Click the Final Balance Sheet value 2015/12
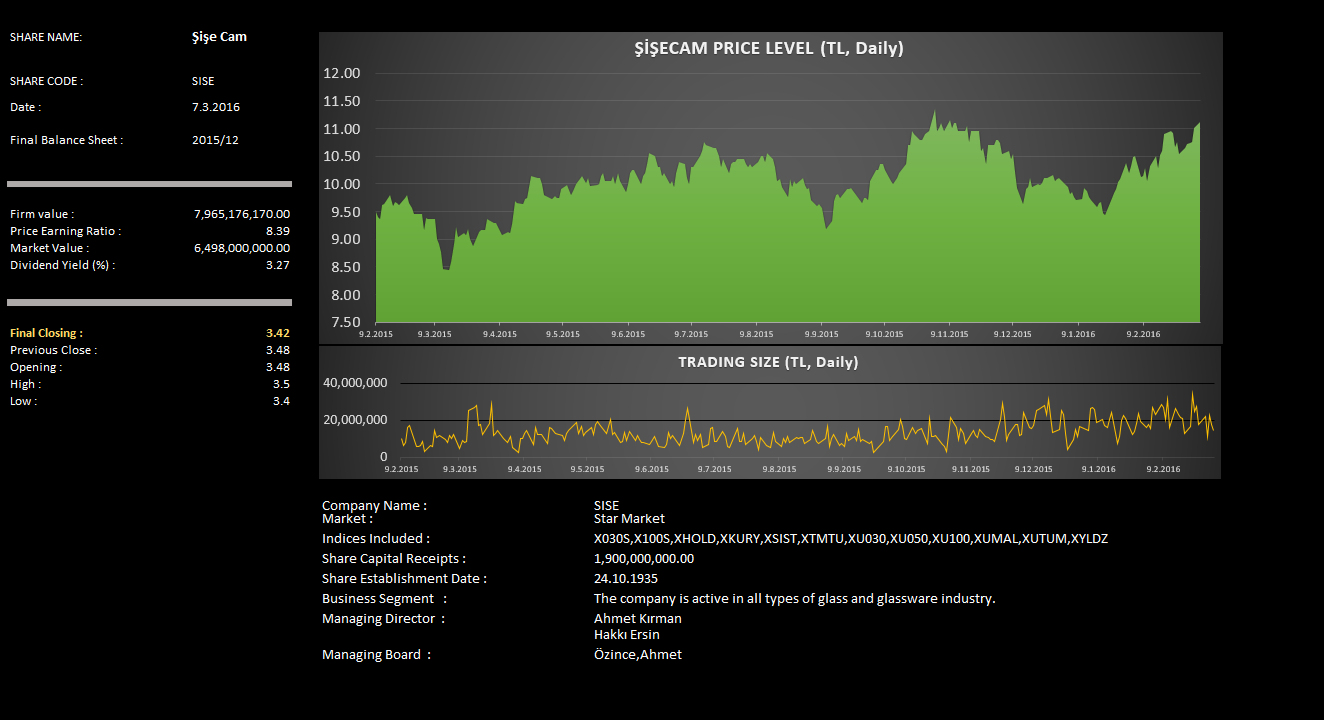Image resolution: width=1324 pixels, height=720 pixels. pyautogui.click(x=215, y=140)
